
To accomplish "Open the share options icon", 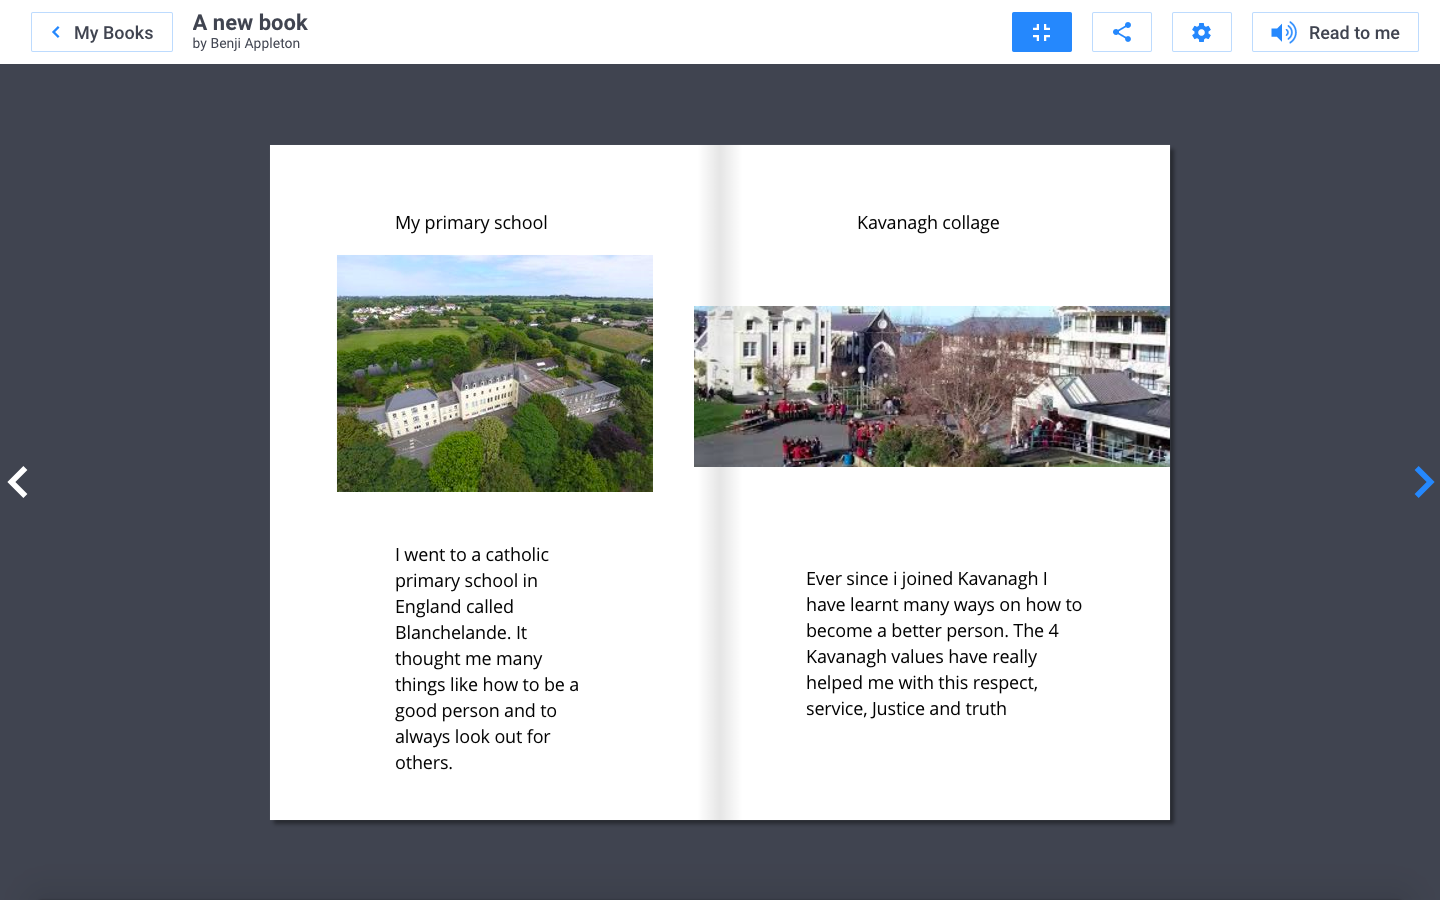I will coord(1121,32).
